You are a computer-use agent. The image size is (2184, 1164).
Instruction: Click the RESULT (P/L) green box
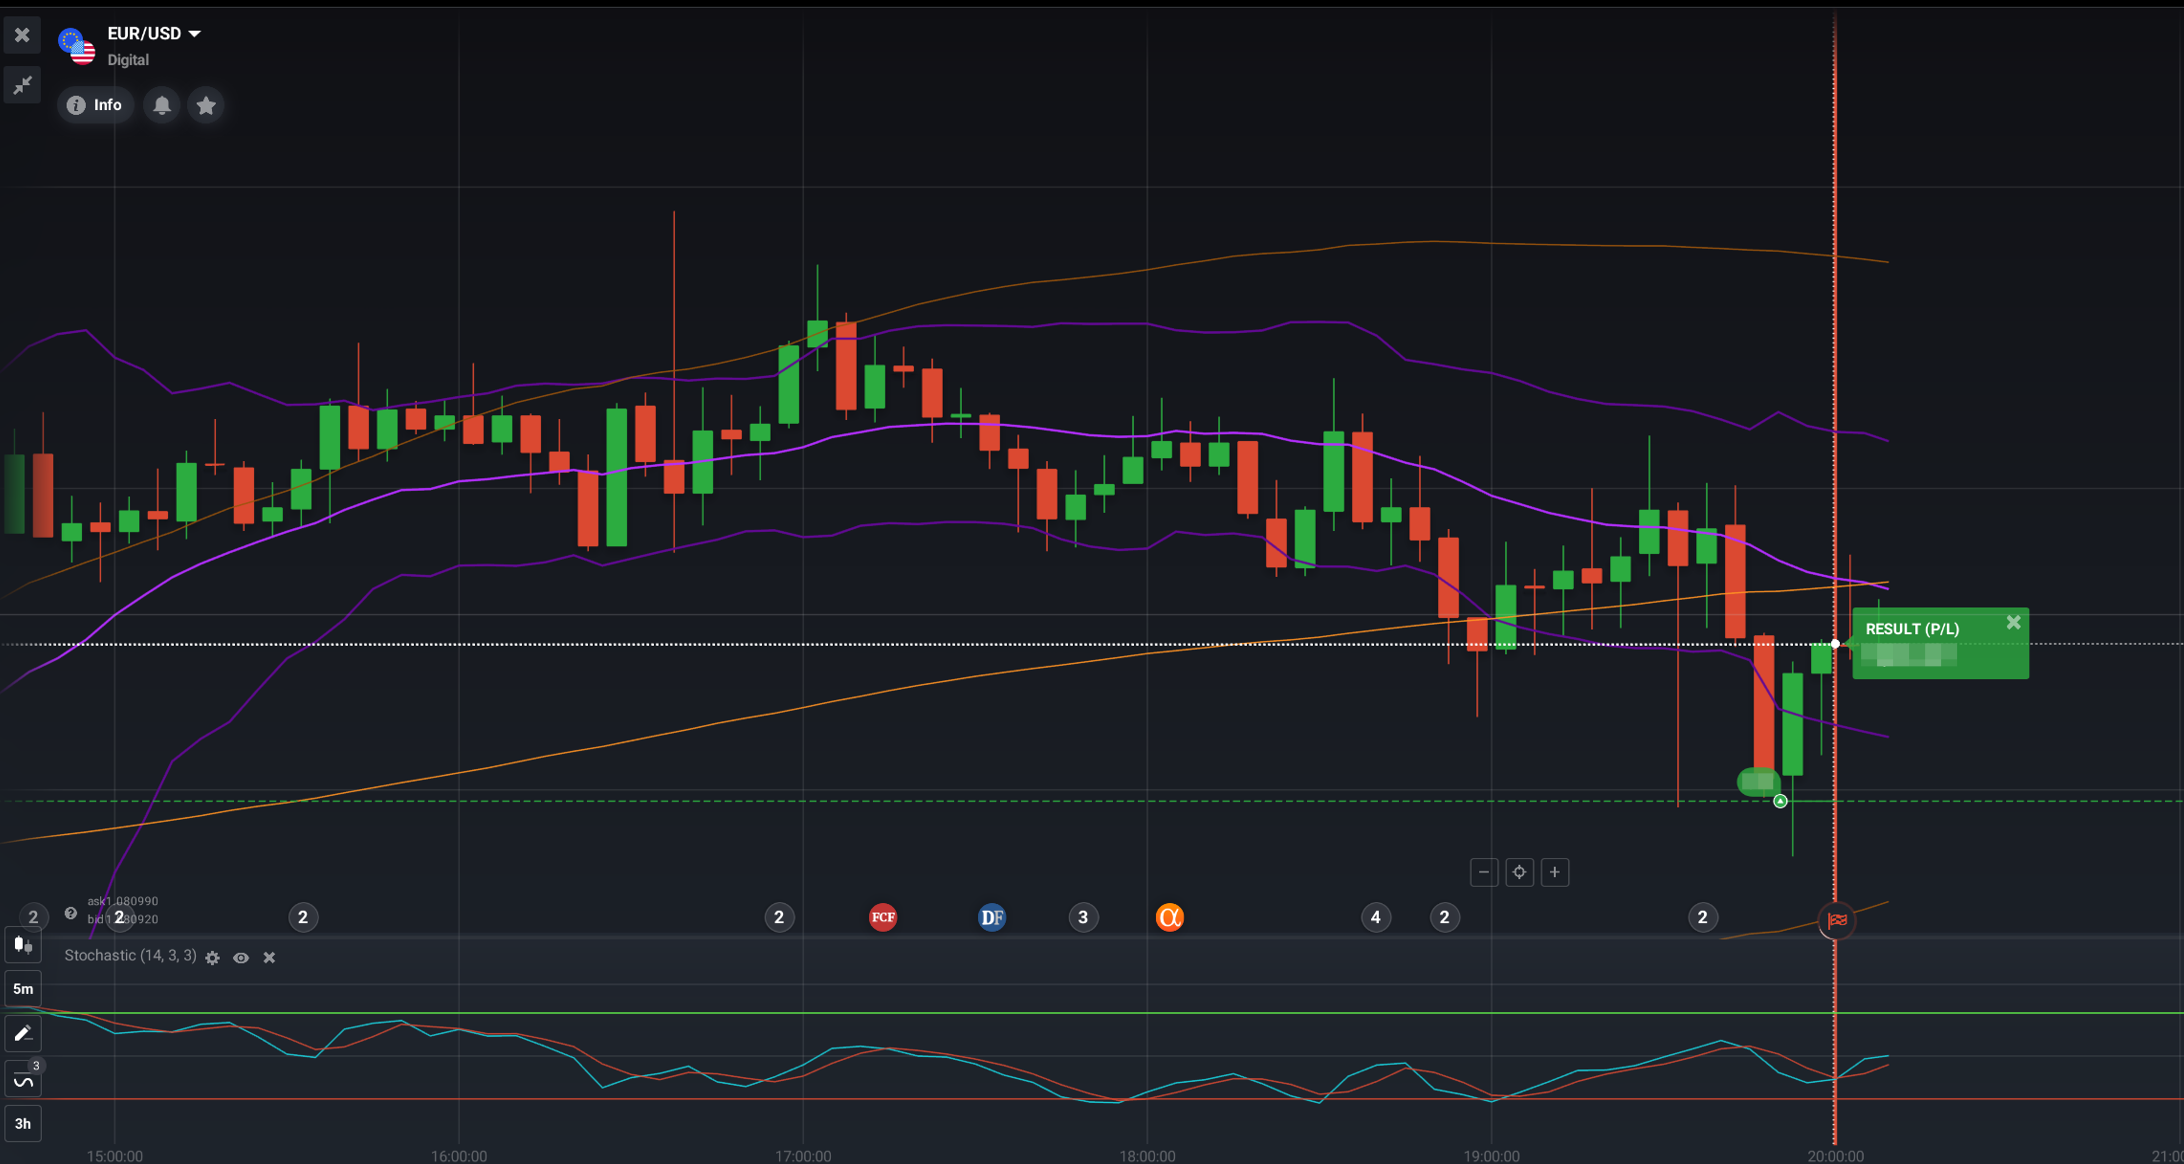(x=1940, y=643)
